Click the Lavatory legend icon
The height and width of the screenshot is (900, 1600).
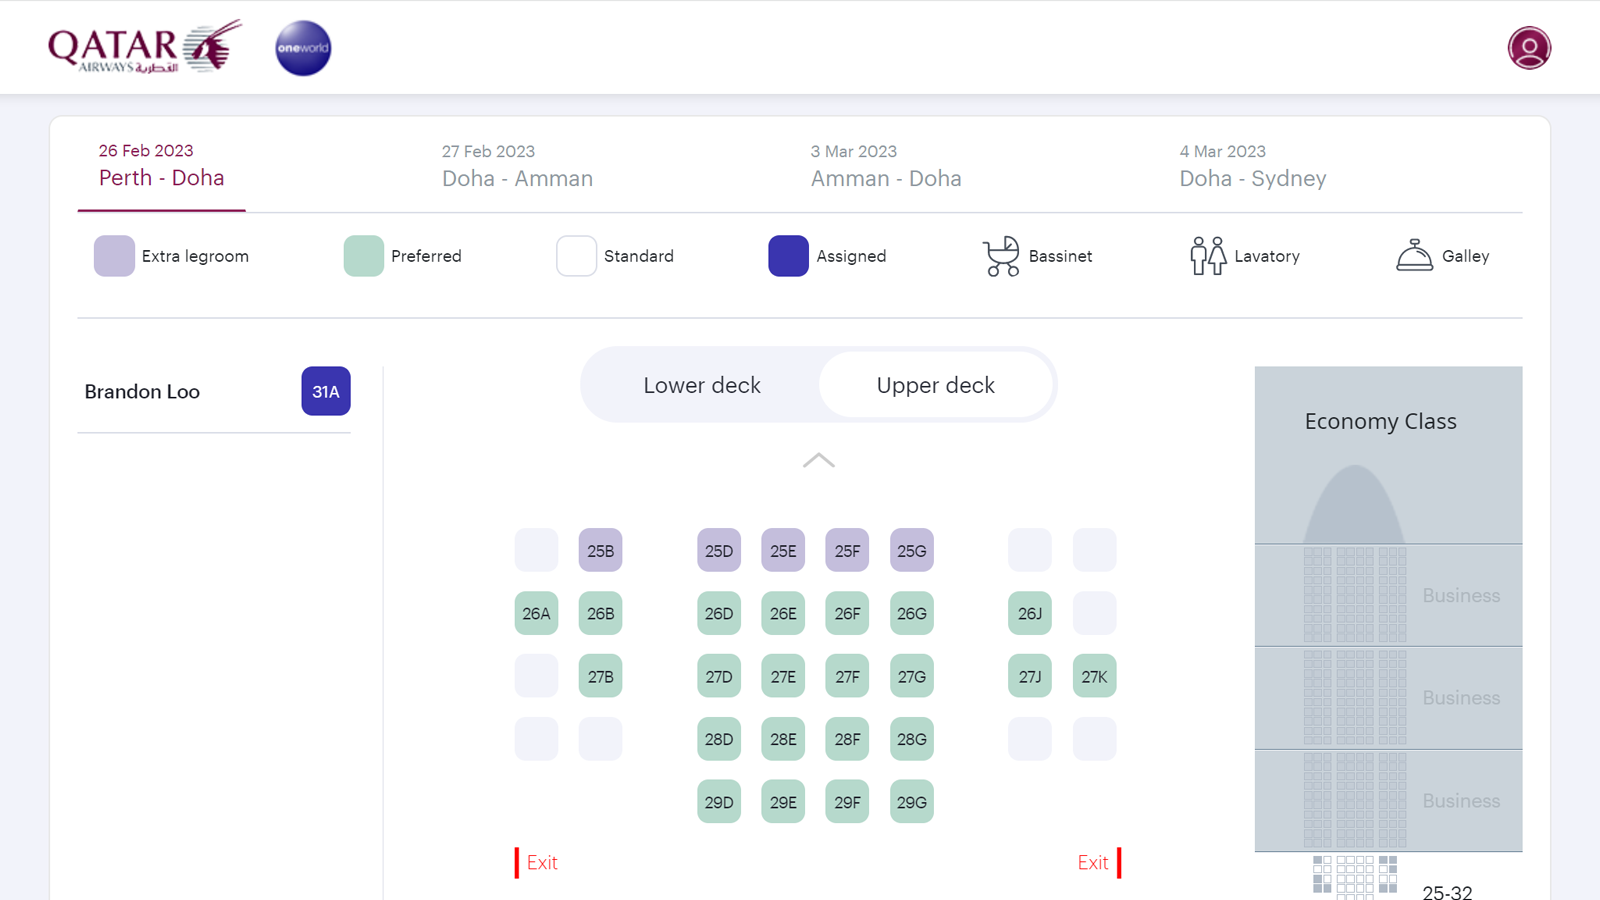click(x=1208, y=256)
